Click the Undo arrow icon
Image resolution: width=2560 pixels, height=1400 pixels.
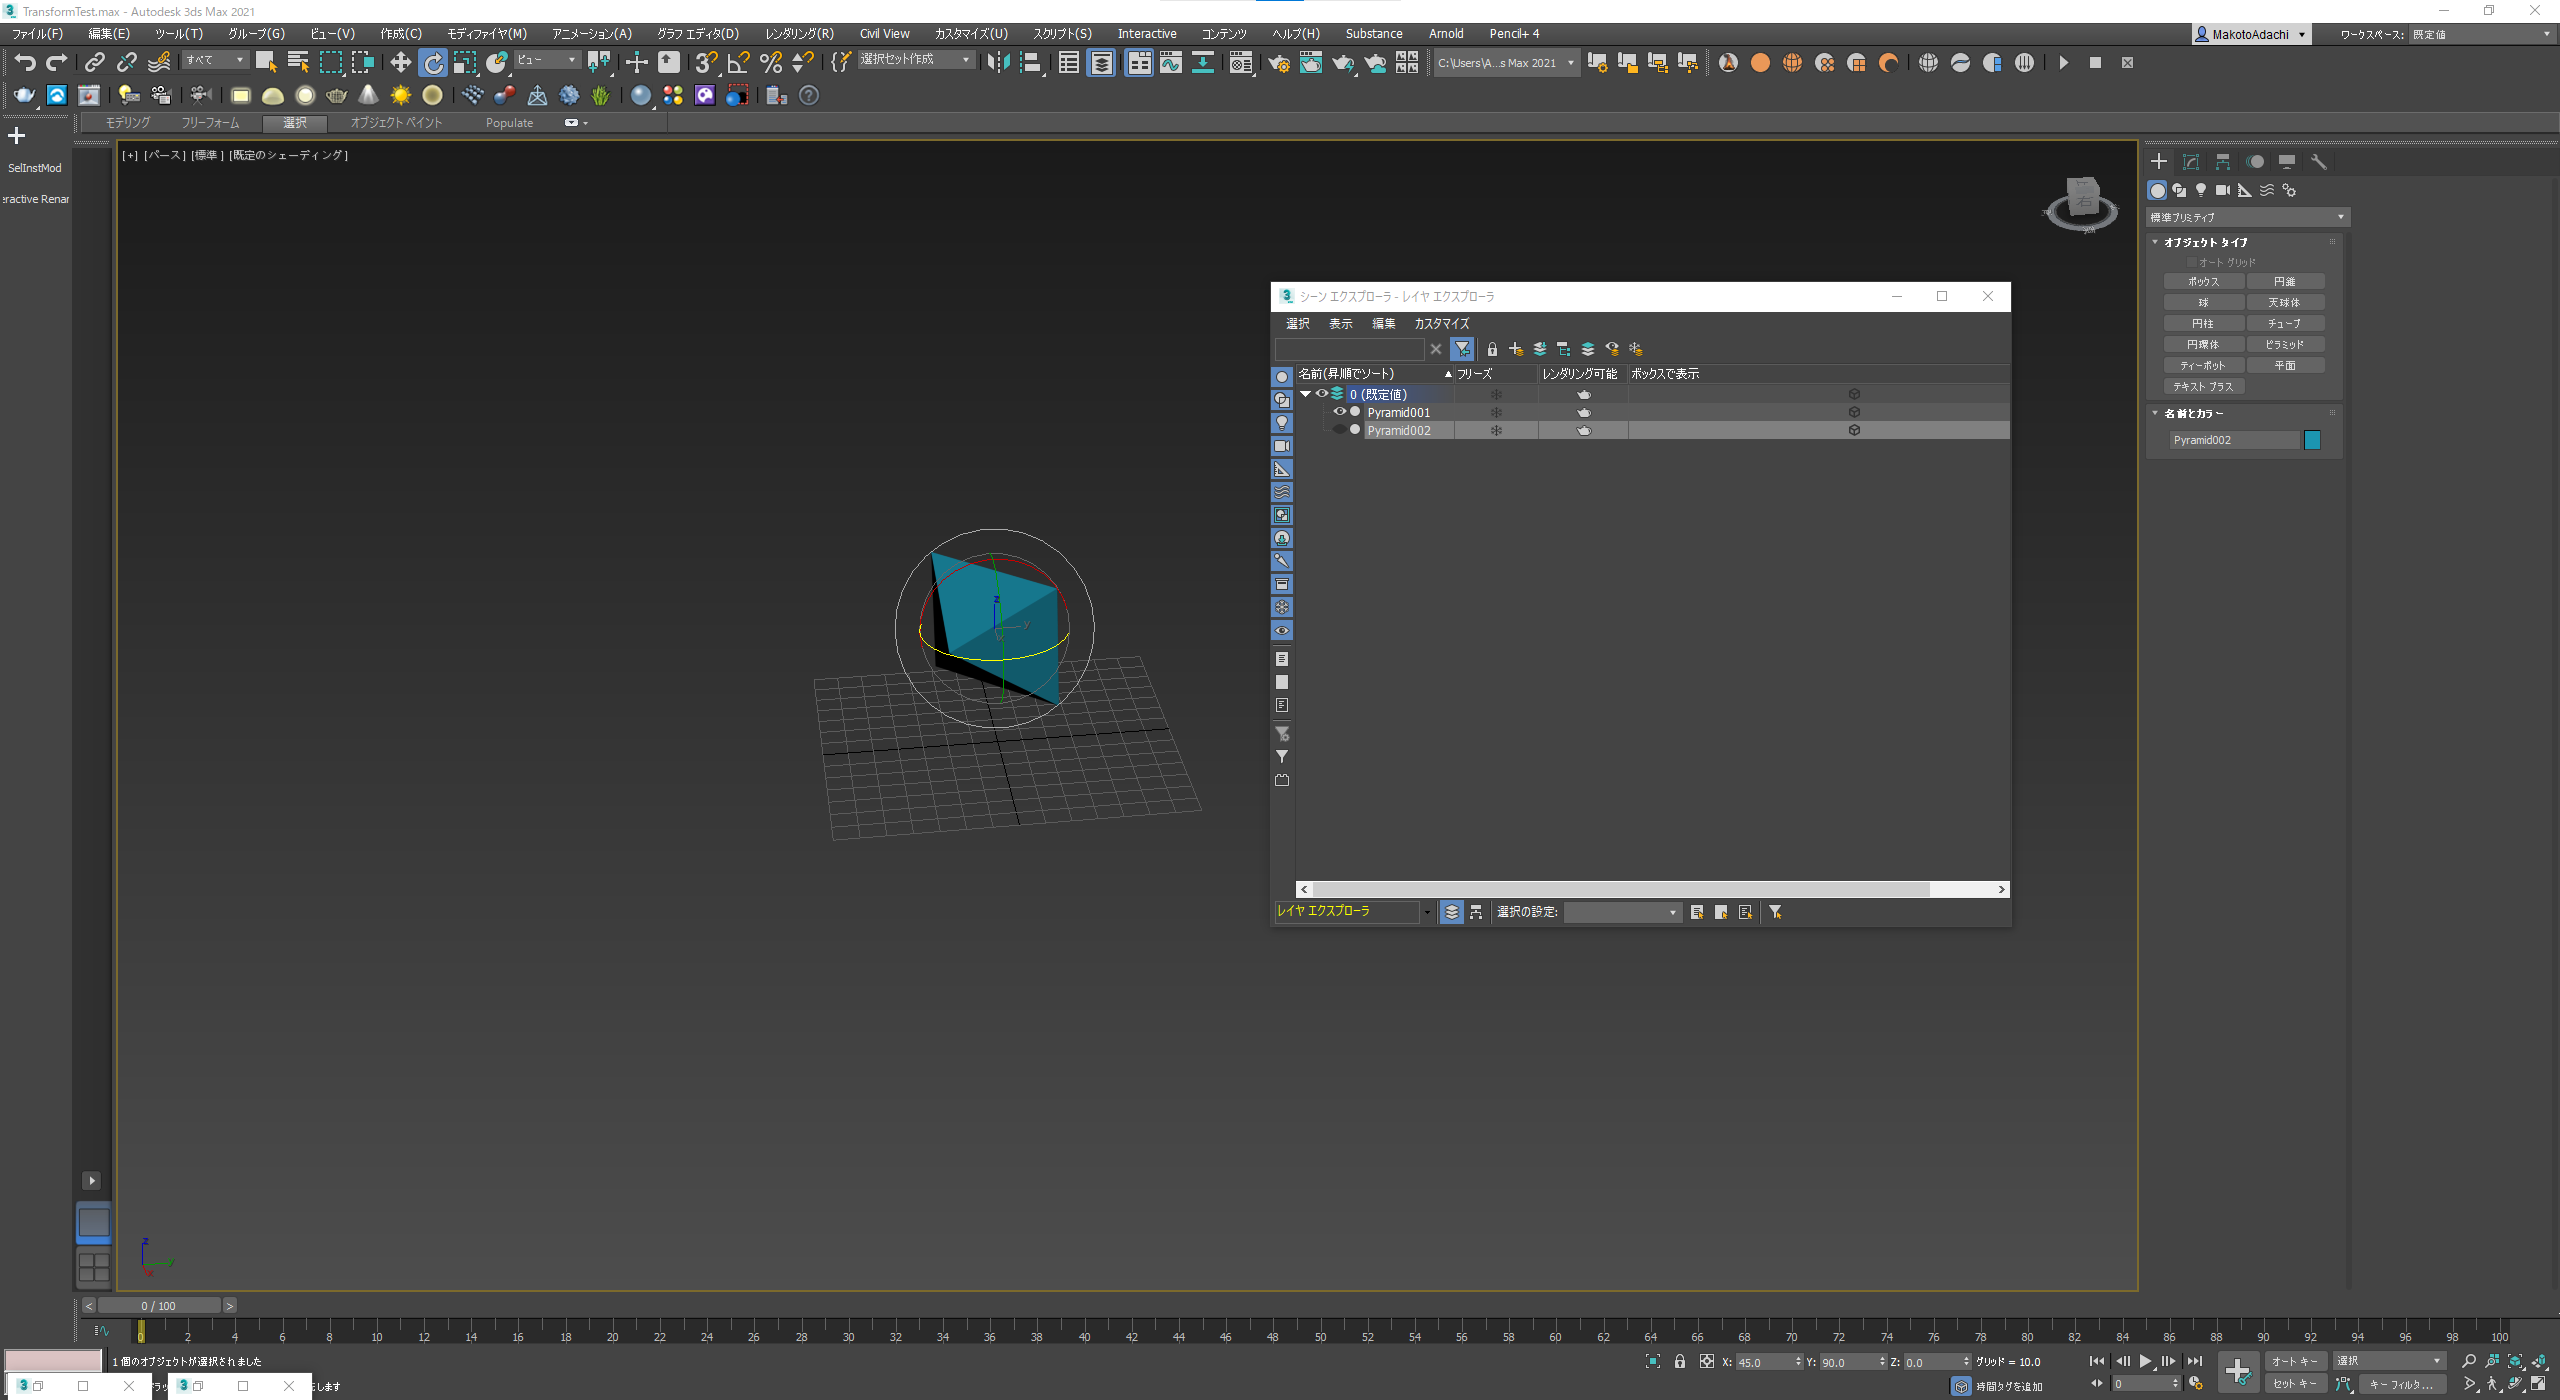pyautogui.click(x=24, y=63)
